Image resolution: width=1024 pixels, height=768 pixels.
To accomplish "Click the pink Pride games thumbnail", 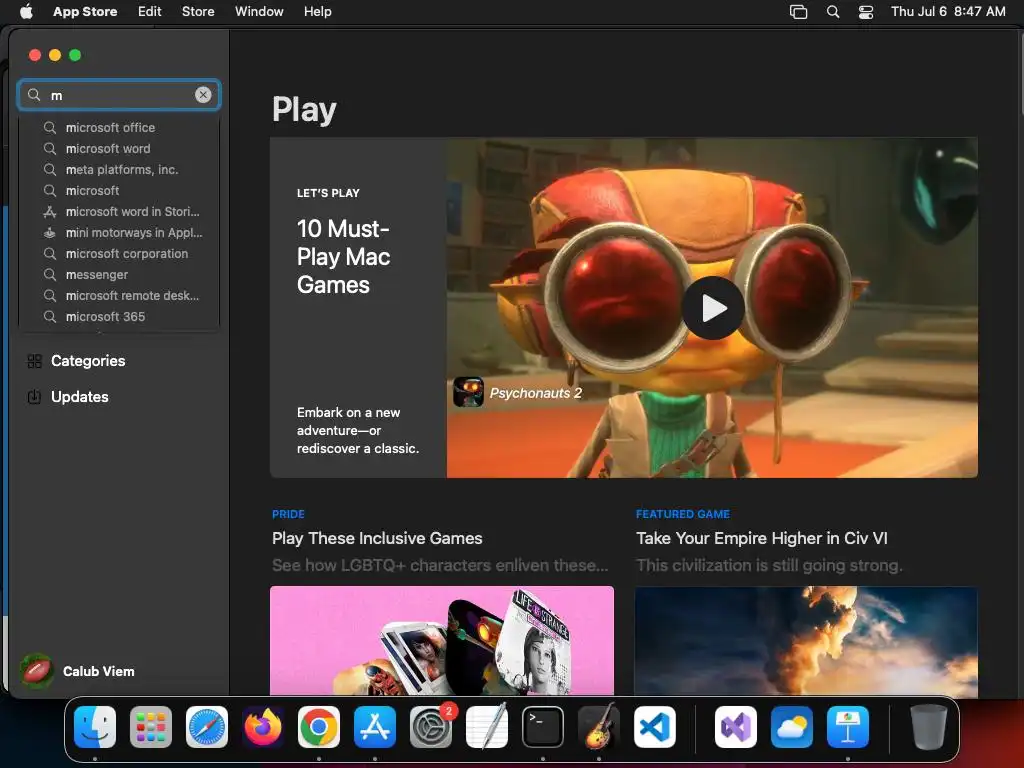I will pyautogui.click(x=441, y=640).
